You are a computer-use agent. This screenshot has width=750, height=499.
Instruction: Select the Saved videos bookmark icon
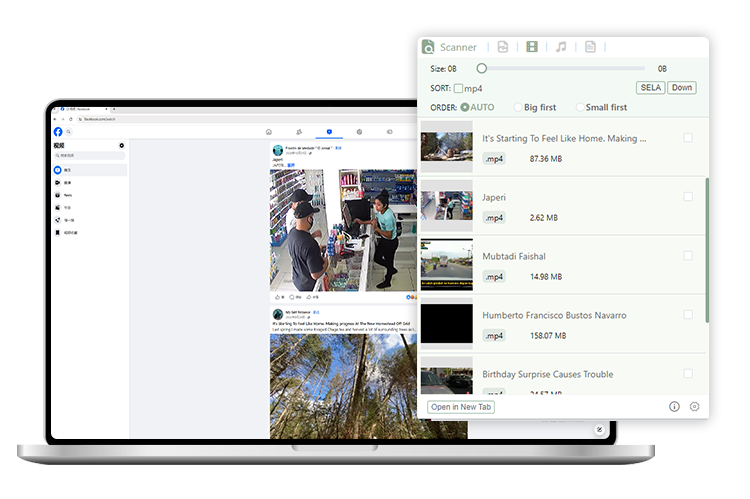tap(57, 233)
